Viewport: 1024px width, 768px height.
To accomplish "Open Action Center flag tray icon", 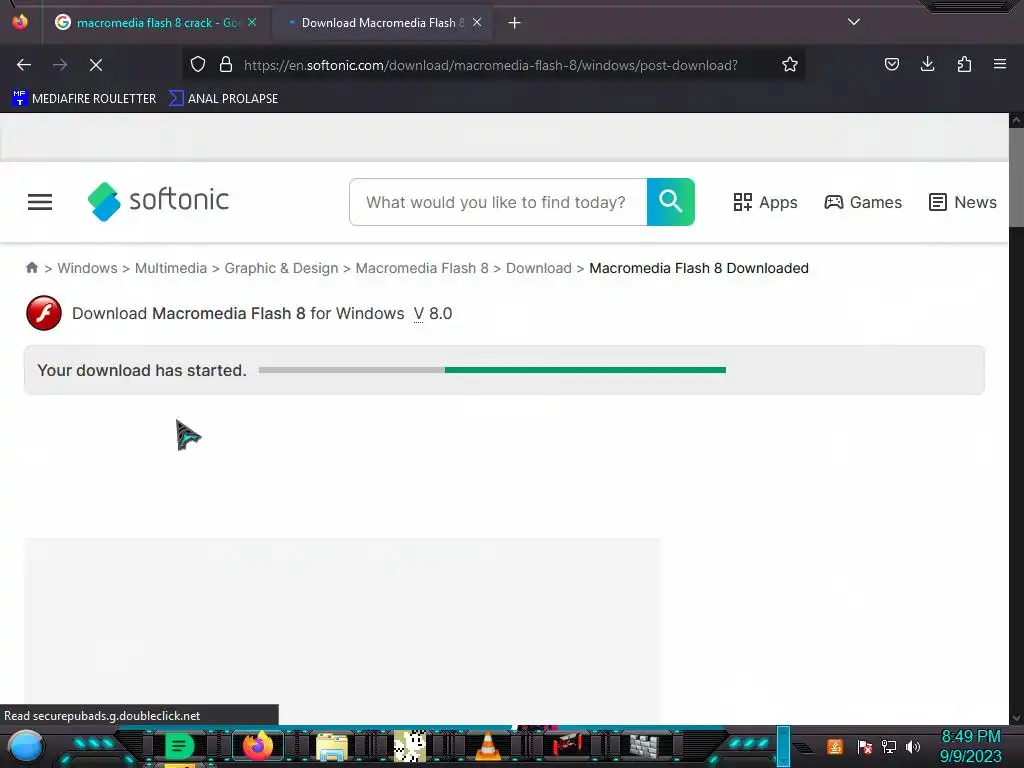I will (864, 746).
